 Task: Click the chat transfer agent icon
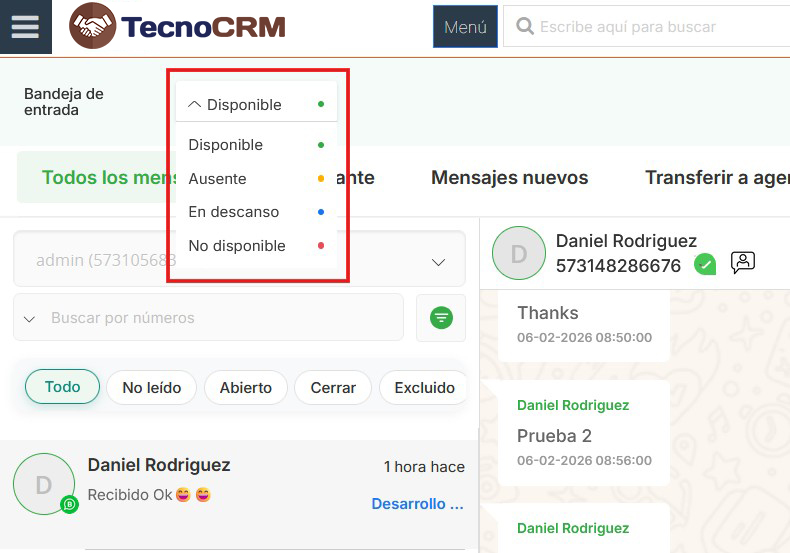point(743,263)
